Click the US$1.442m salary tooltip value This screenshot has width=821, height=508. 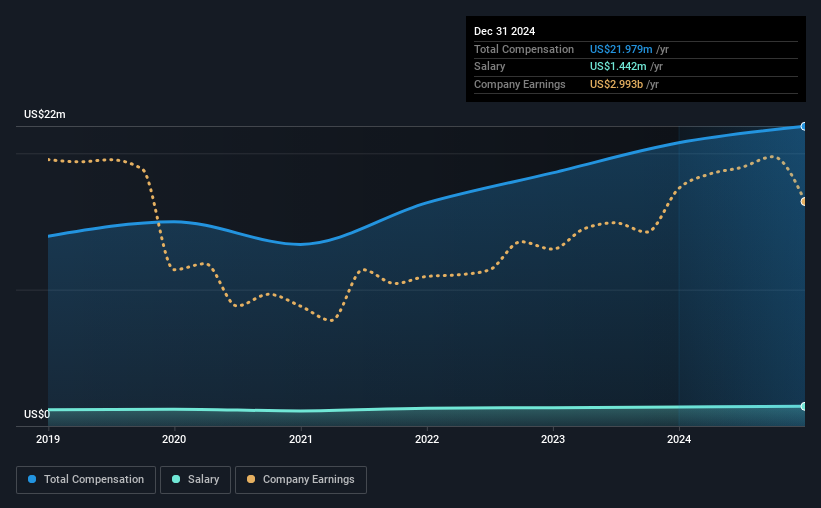pyautogui.click(x=618, y=67)
